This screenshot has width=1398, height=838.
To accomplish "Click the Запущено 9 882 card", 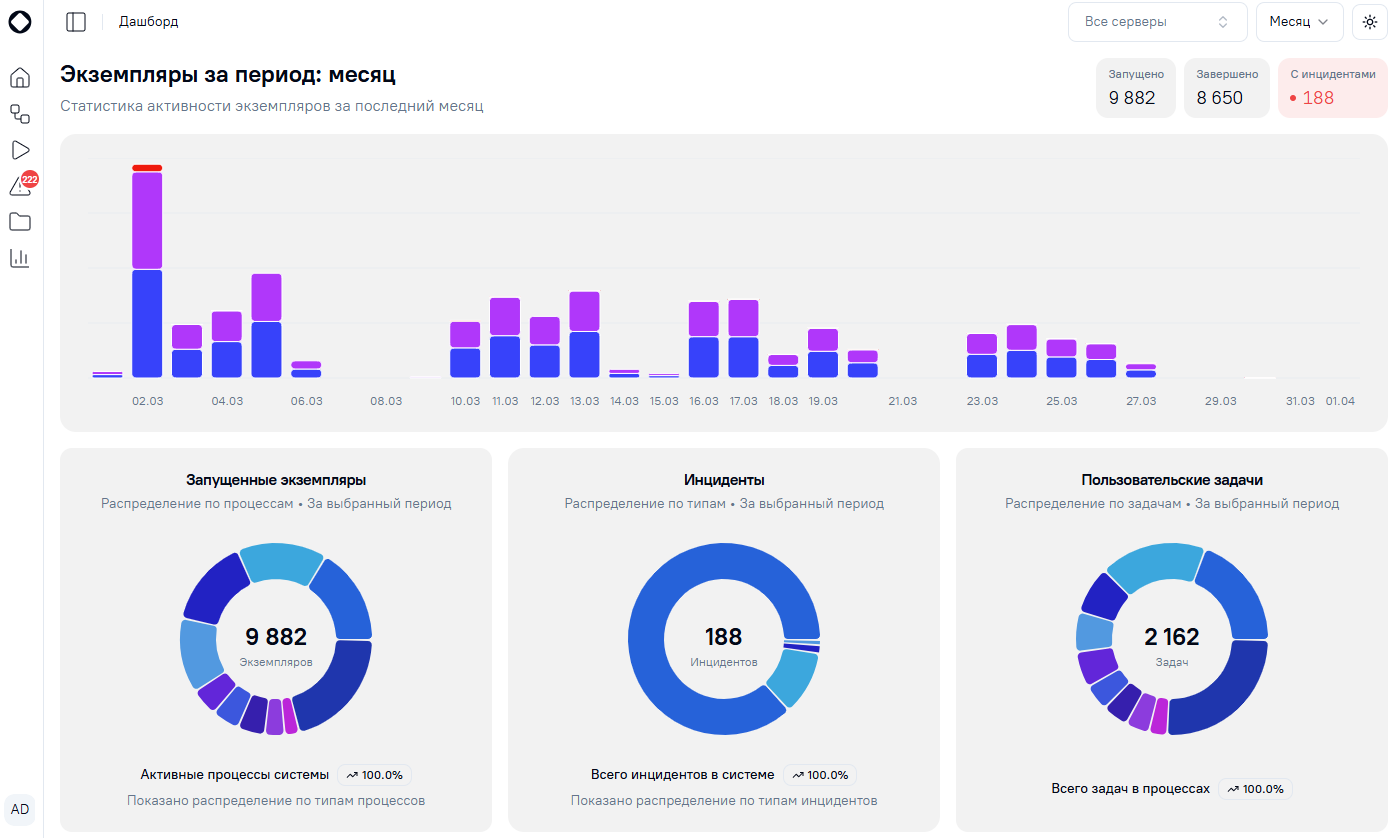I will 1135,88.
